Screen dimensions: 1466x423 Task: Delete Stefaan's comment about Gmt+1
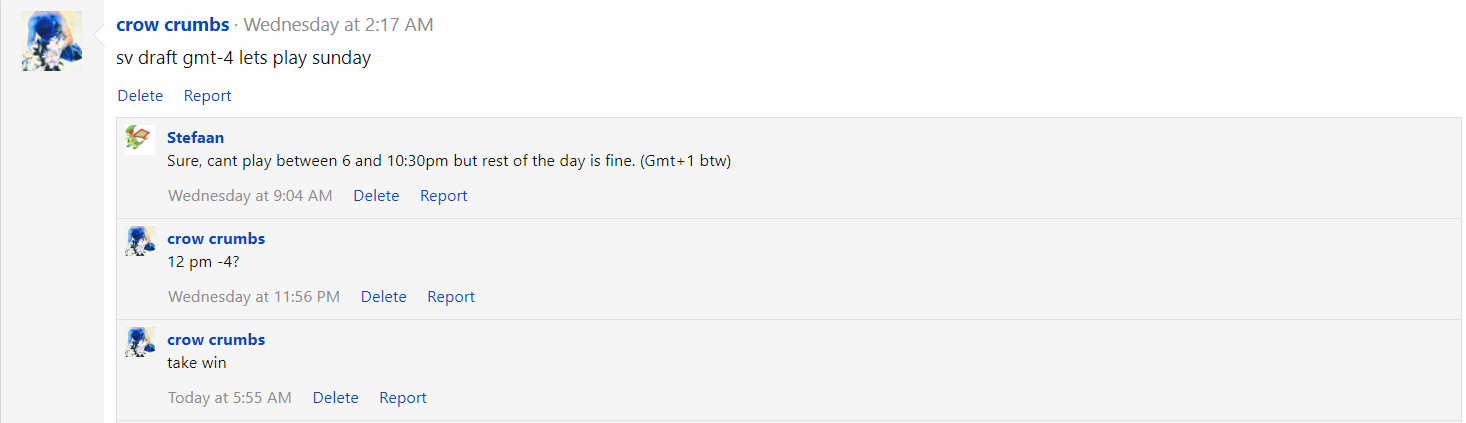coord(376,196)
